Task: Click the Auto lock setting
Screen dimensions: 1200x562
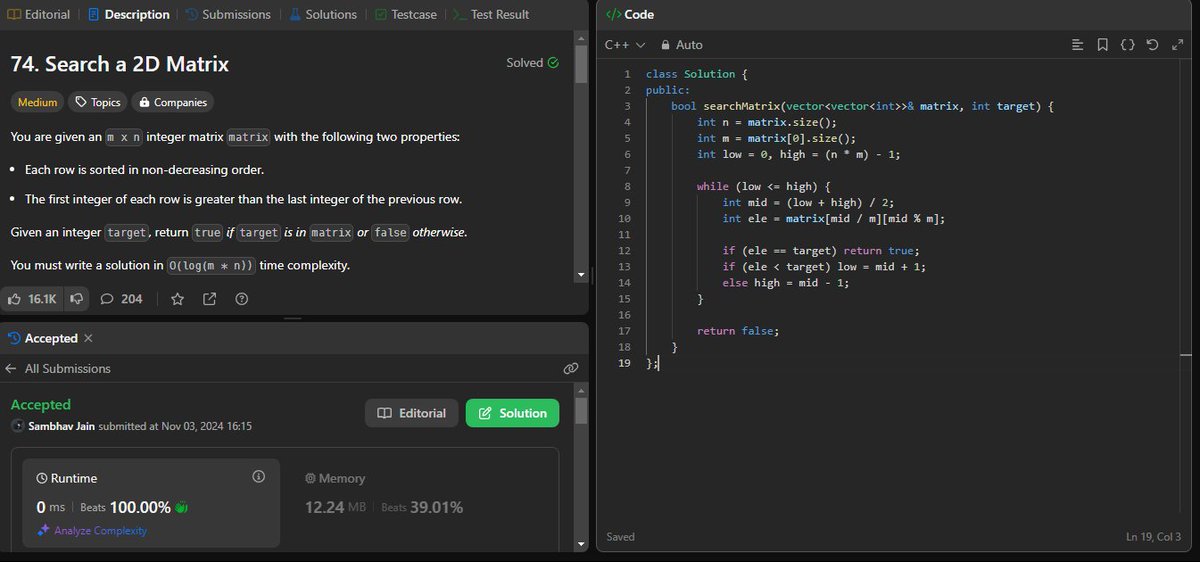Action: 682,45
